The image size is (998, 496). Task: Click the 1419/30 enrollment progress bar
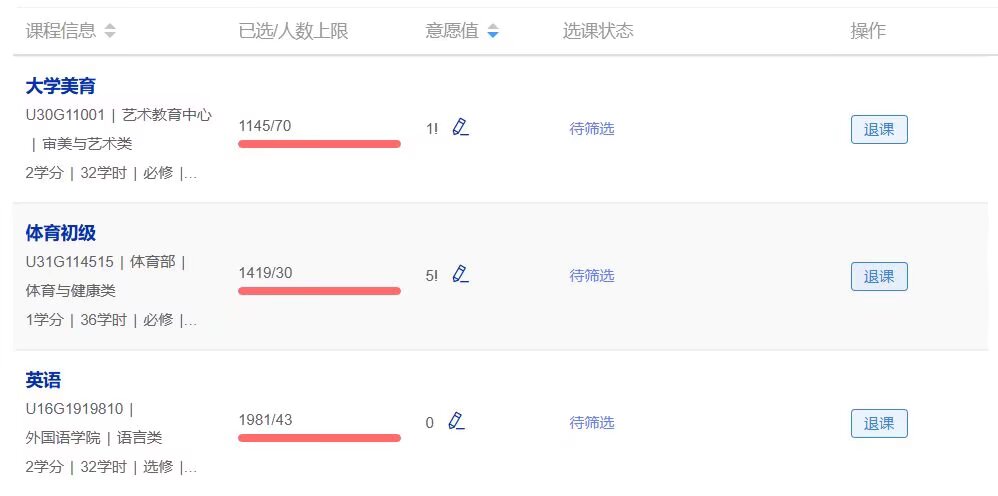click(x=320, y=291)
